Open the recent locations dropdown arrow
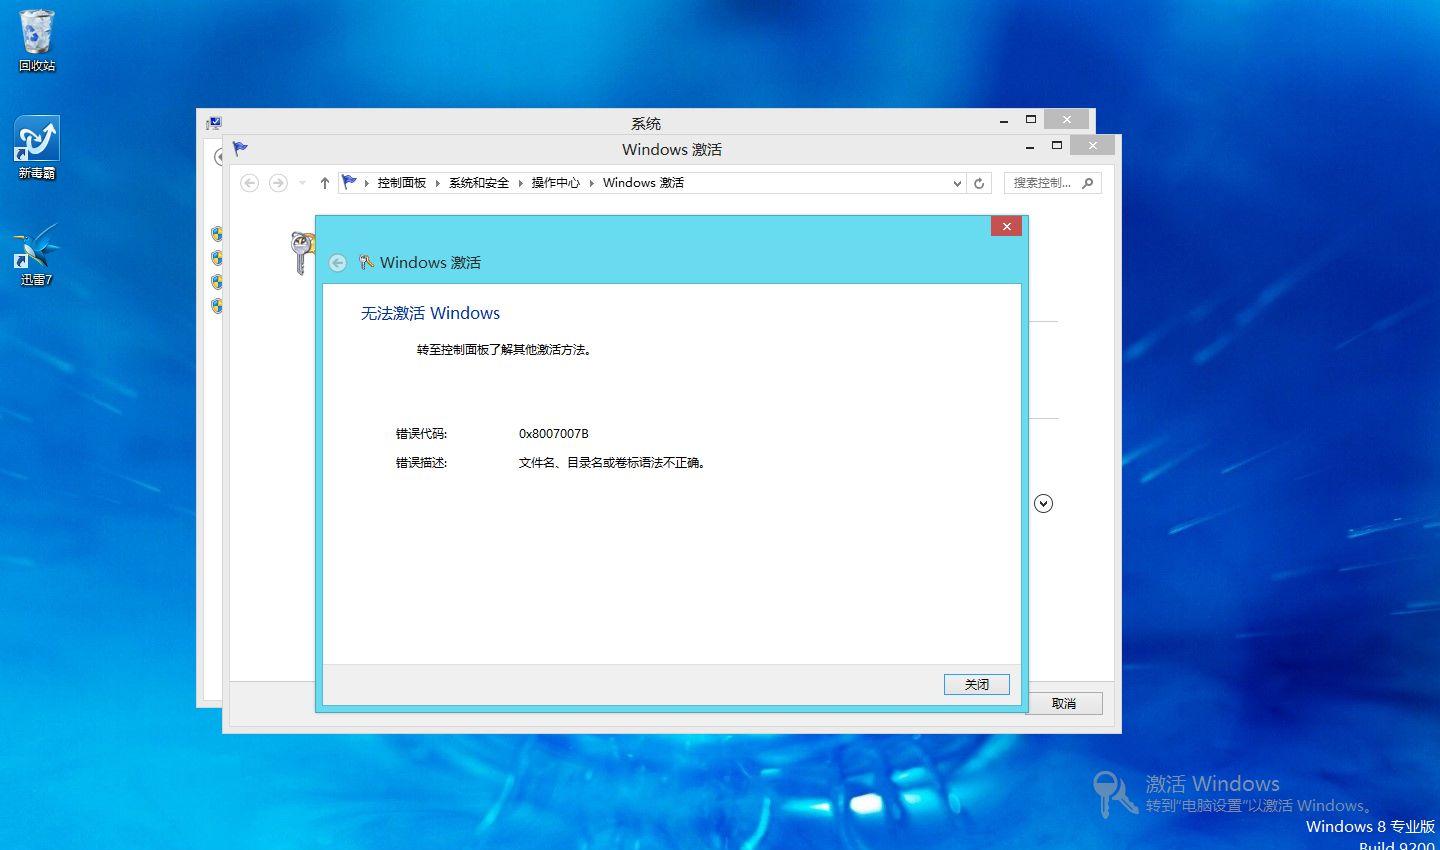Image resolution: width=1440 pixels, height=850 pixels. pyautogui.click(x=302, y=183)
